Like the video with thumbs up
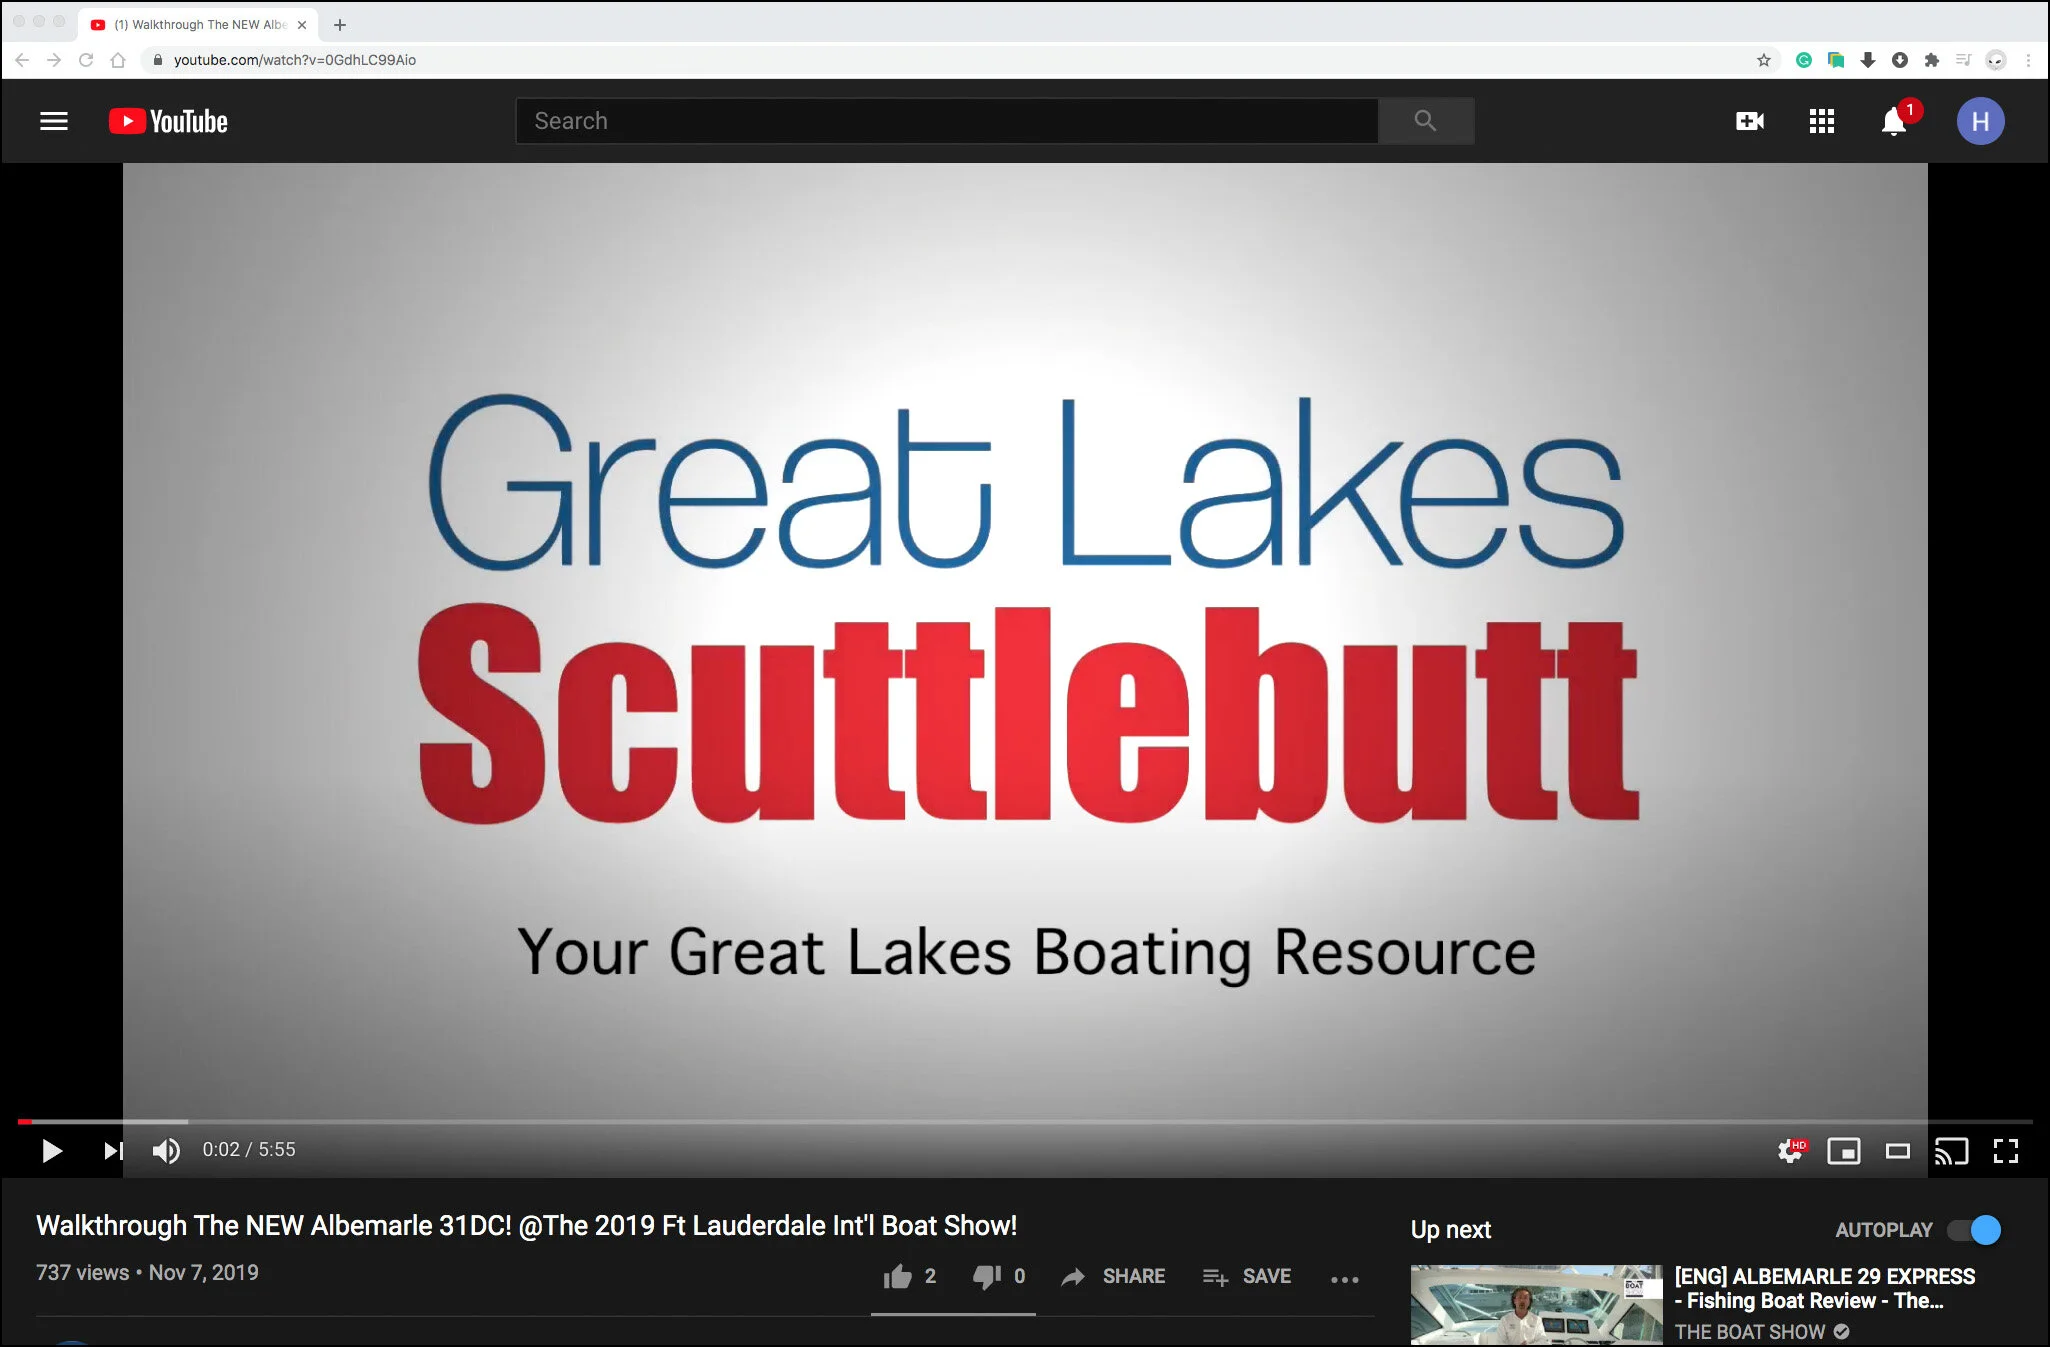 [x=898, y=1276]
